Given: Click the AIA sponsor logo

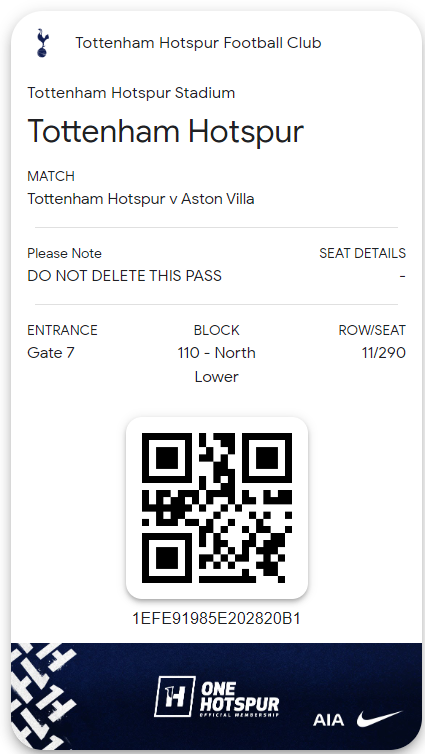Looking at the screenshot, I should (329, 720).
